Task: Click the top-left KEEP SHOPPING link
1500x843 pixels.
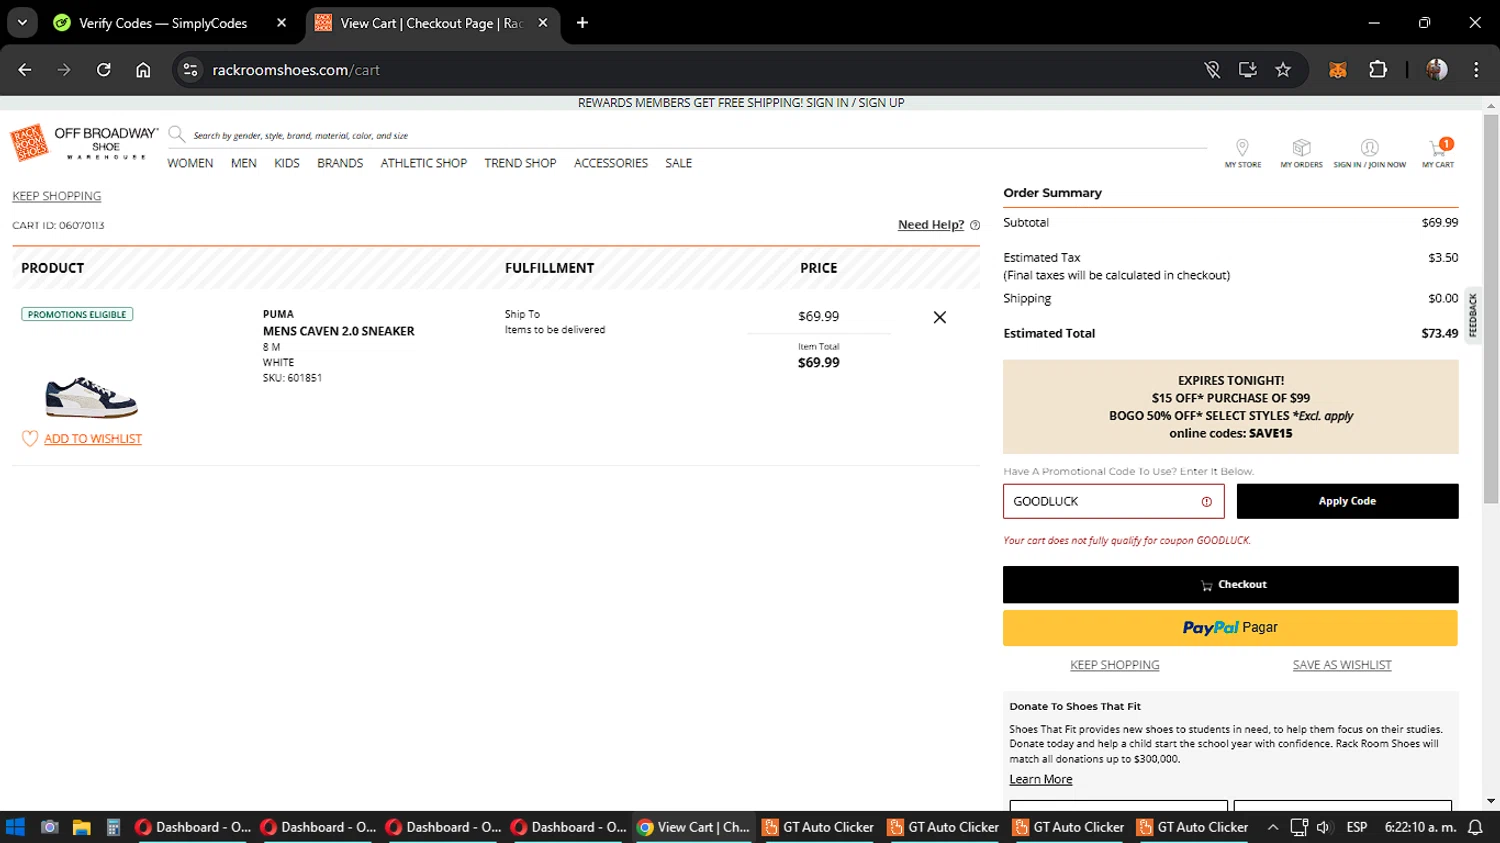Action: pyautogui.click(x=57, y=196)
